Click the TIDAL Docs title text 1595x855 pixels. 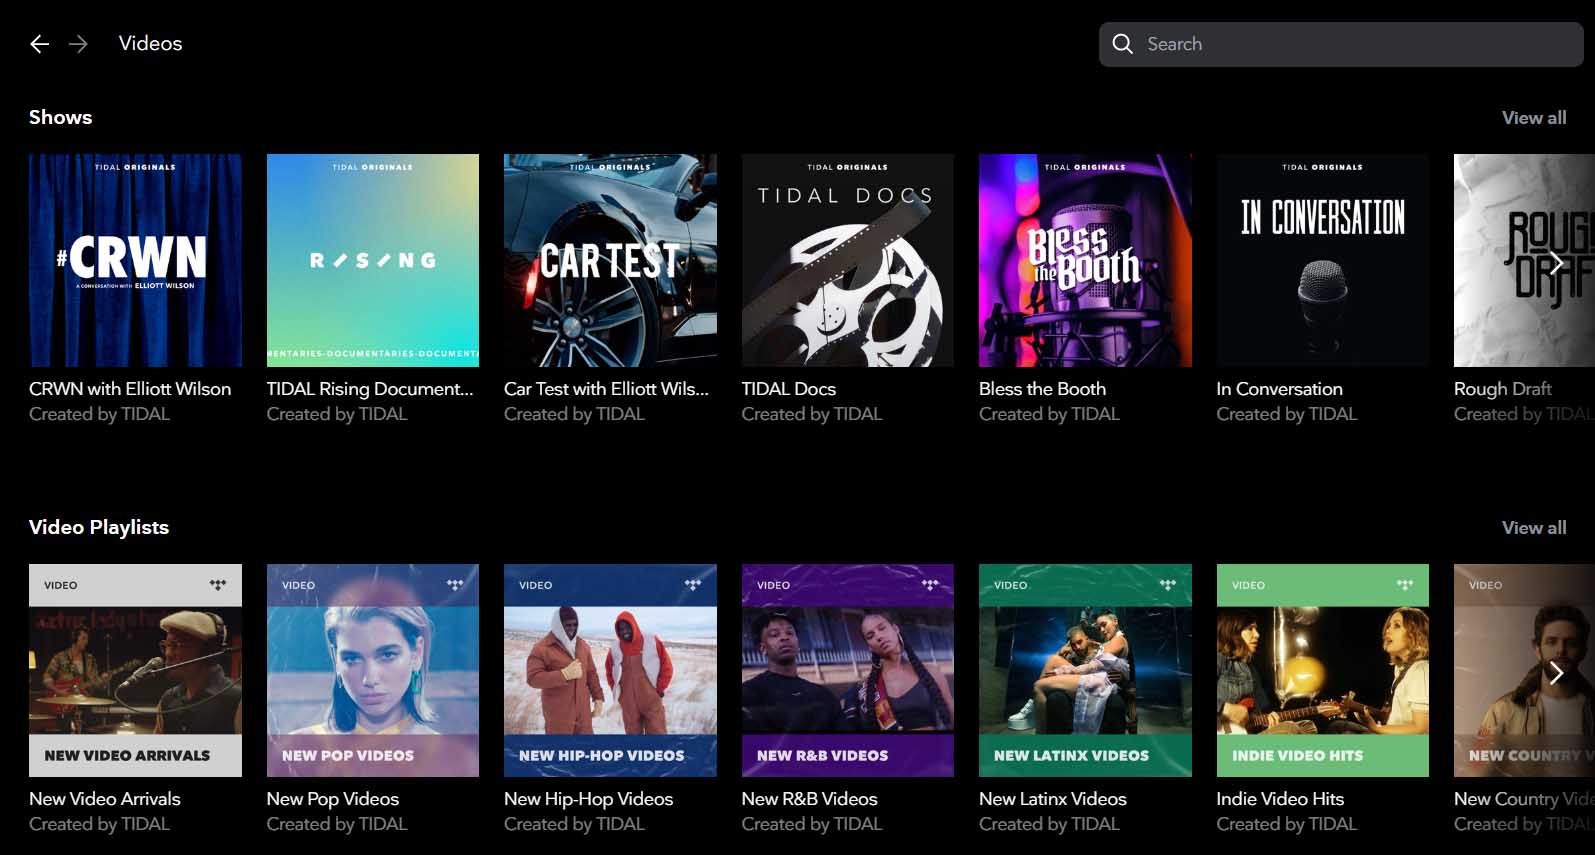click(789, 389)
